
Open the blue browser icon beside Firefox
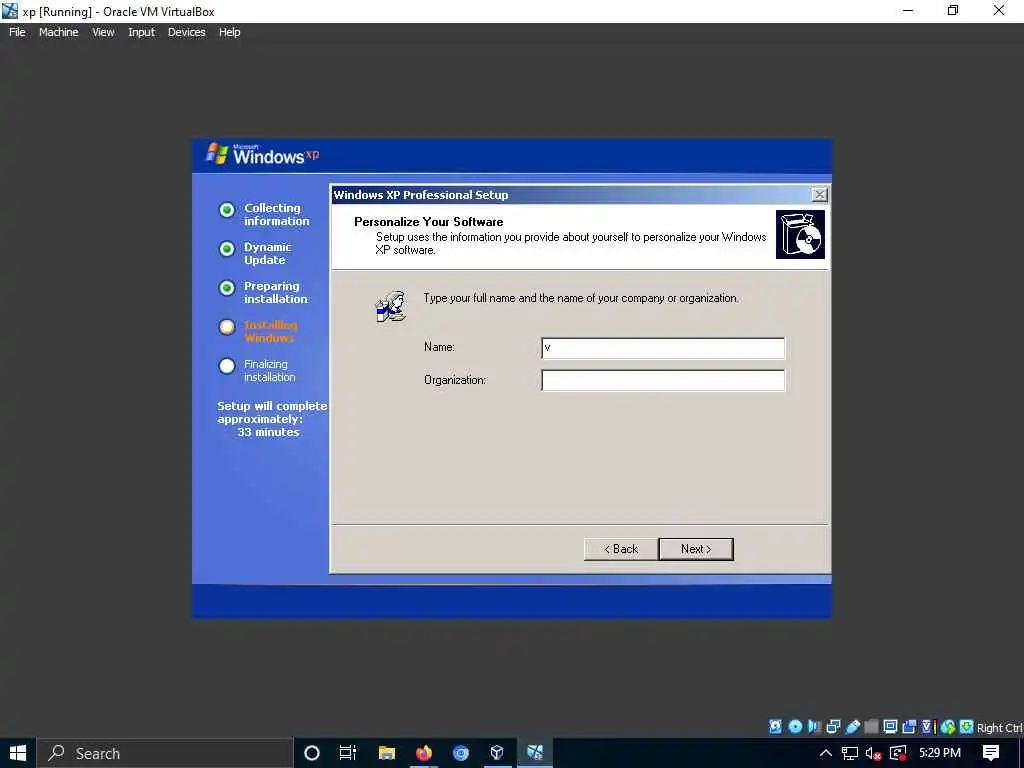coord(461,753)
